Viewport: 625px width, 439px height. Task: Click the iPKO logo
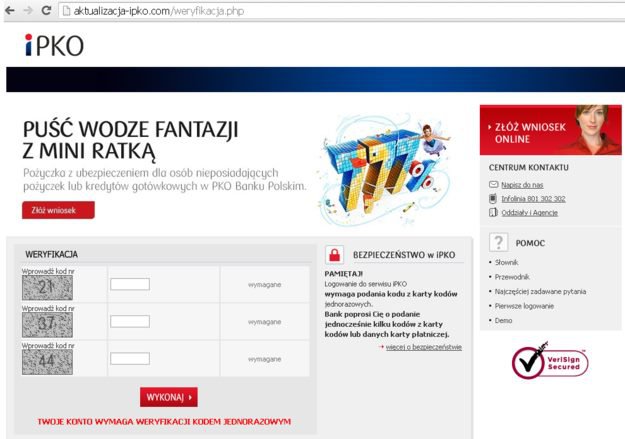click(x=52, y=46)
